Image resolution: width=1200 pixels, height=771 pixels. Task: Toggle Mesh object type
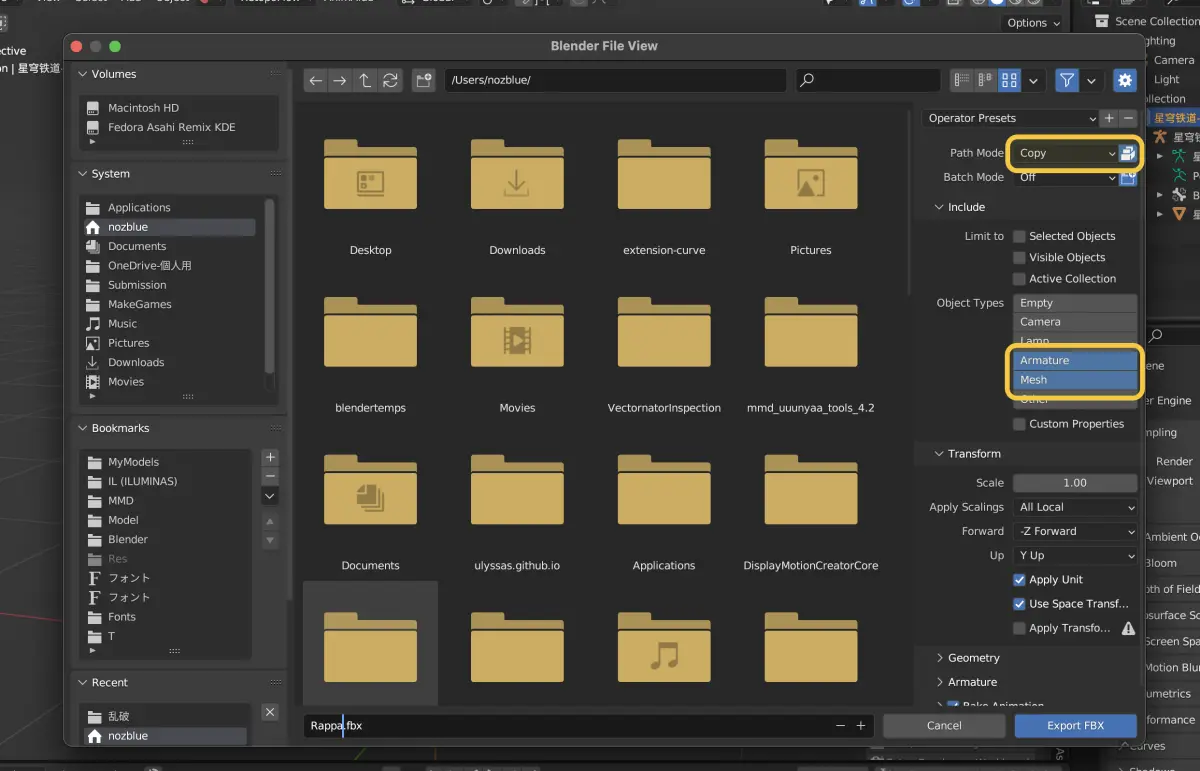pyautogui.click(x=1075, y=380)
